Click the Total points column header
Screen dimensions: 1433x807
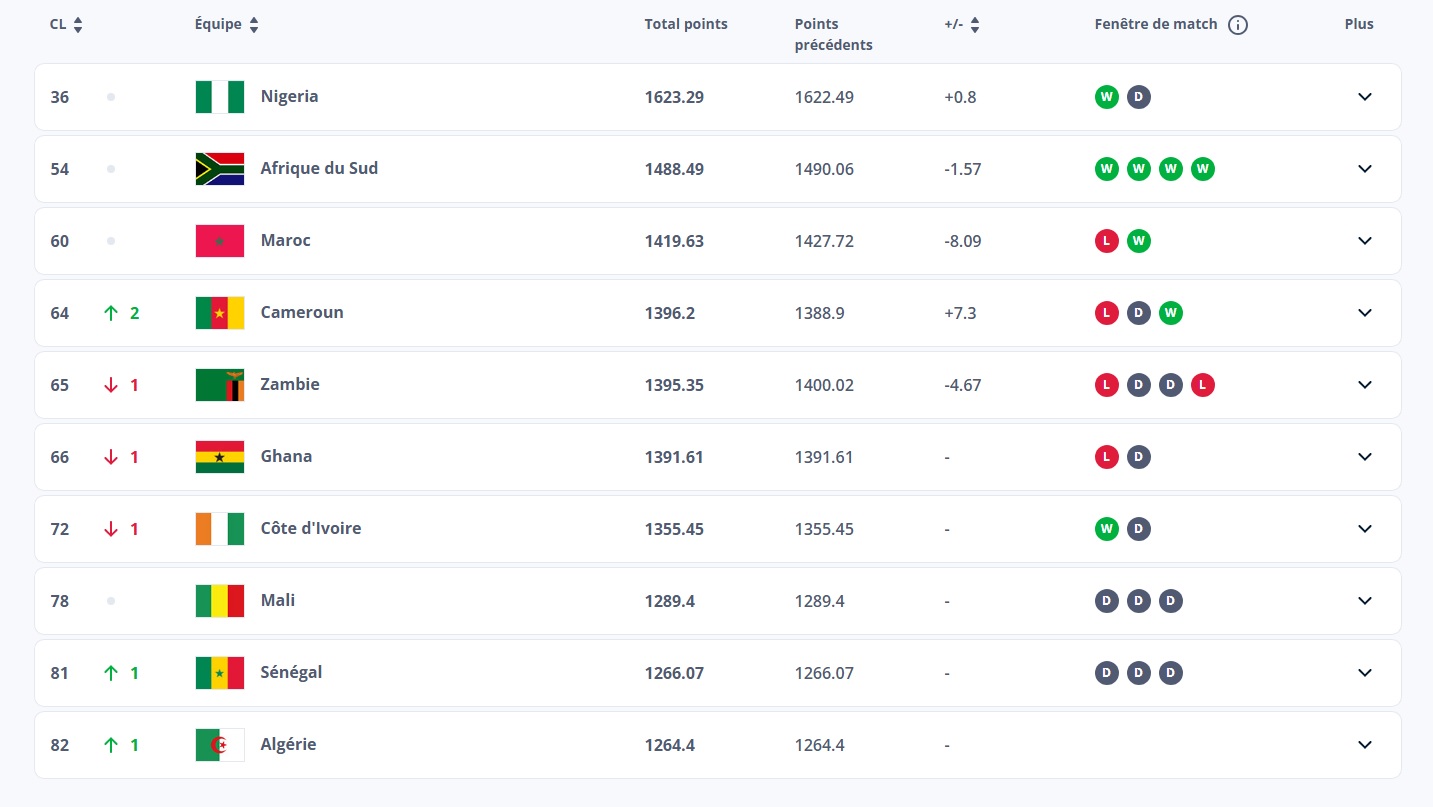[686, 24]
